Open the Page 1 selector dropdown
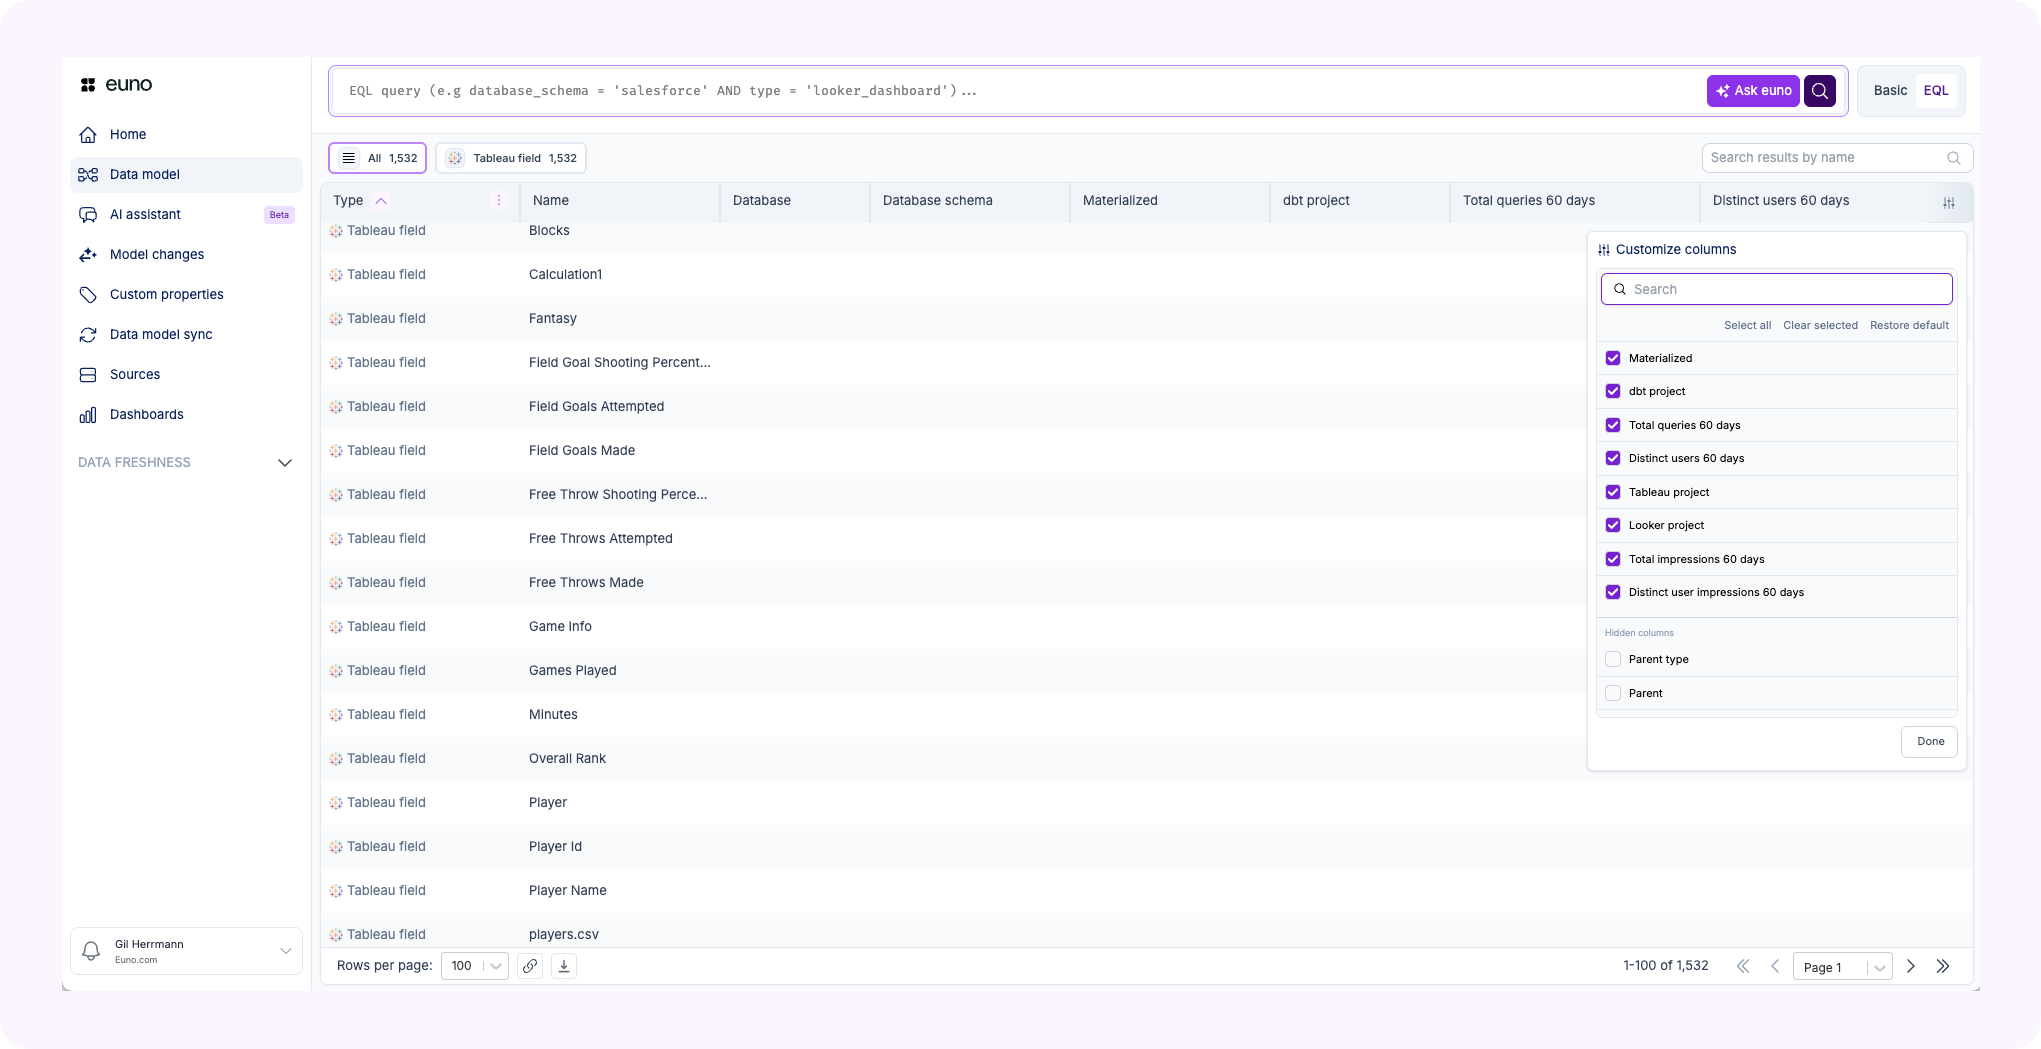The image size is (2041, 1049). tap(1842, 967)
